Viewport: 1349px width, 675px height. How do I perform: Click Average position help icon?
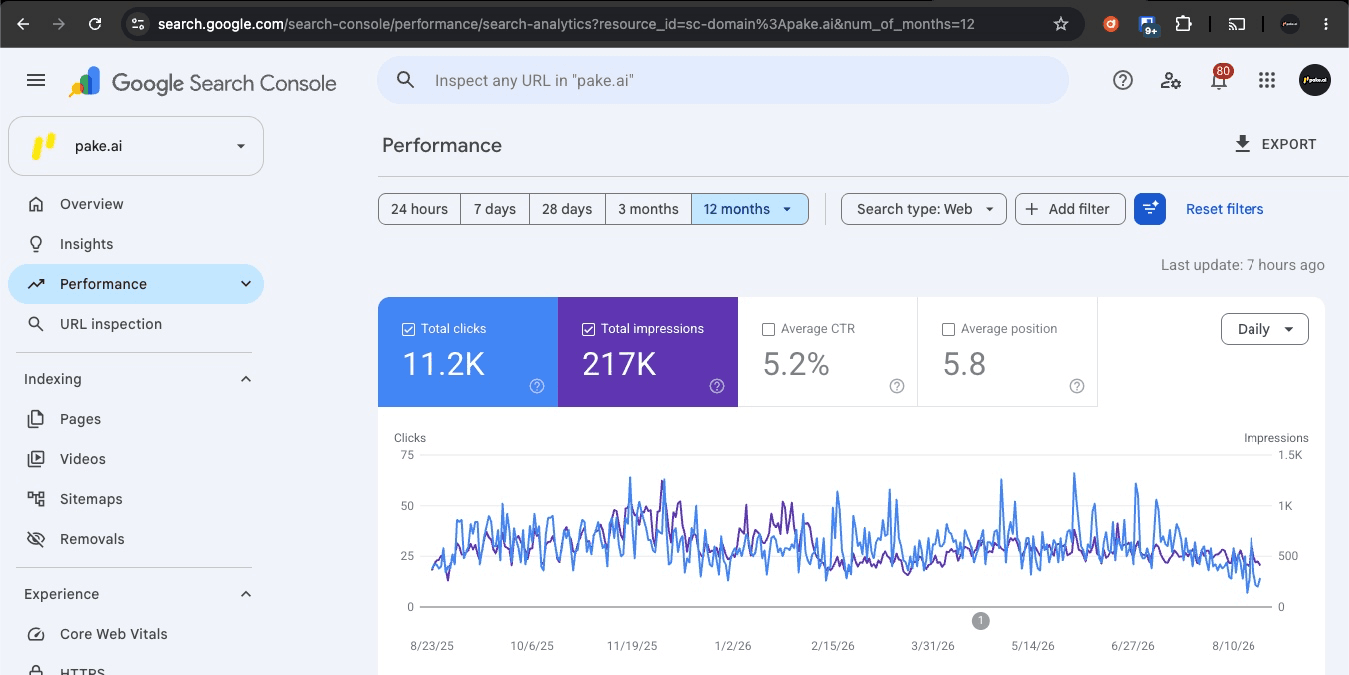(1077, 386)
